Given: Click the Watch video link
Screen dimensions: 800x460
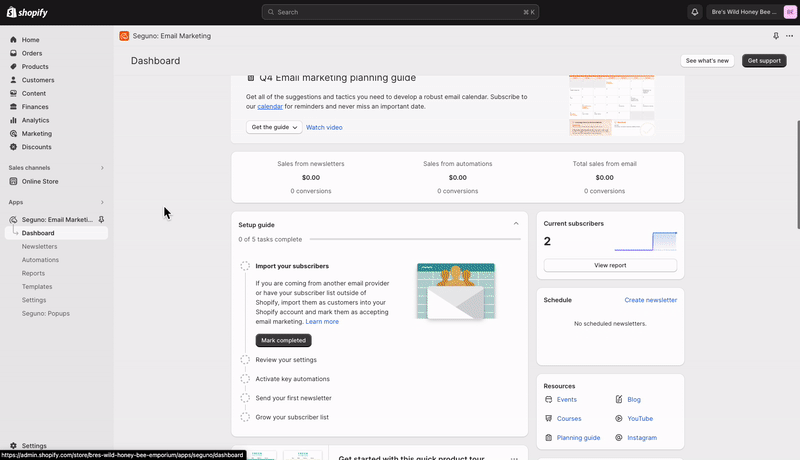Looking at the screenshot, I should click(324, 127).
